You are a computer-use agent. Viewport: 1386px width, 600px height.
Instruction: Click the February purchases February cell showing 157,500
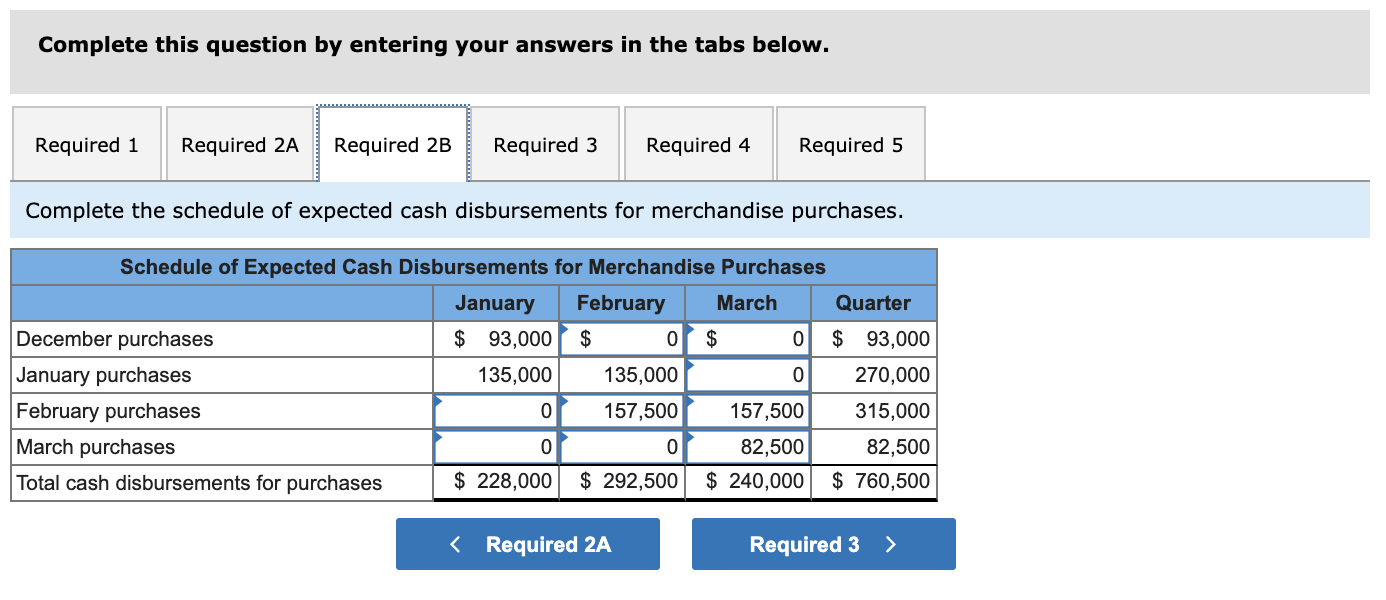pos(621,410)
